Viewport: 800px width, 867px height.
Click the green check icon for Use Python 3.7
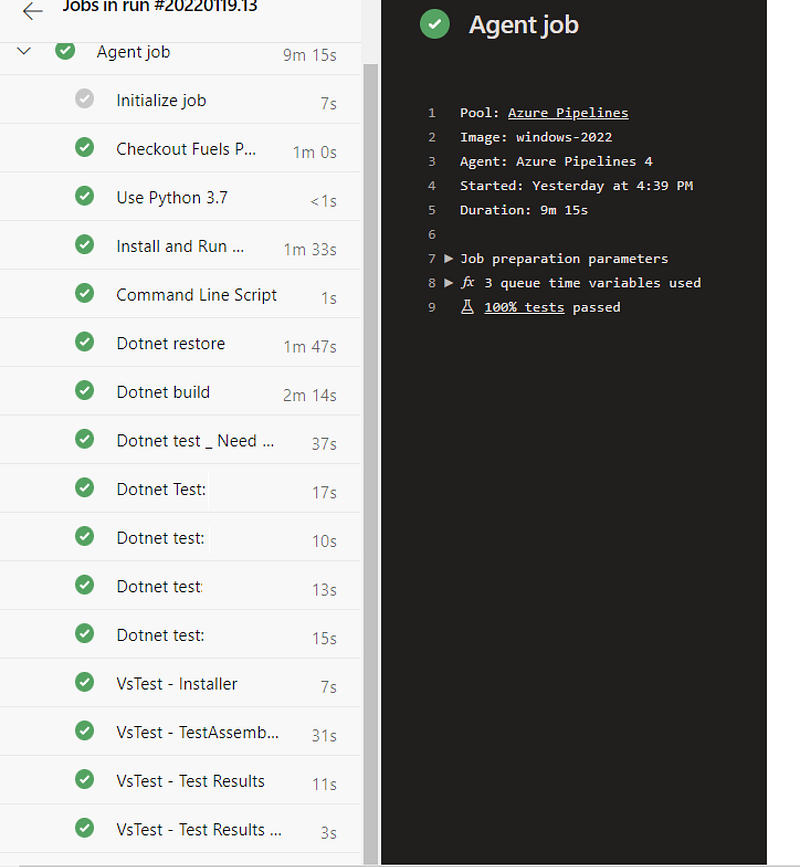point(85,197)
